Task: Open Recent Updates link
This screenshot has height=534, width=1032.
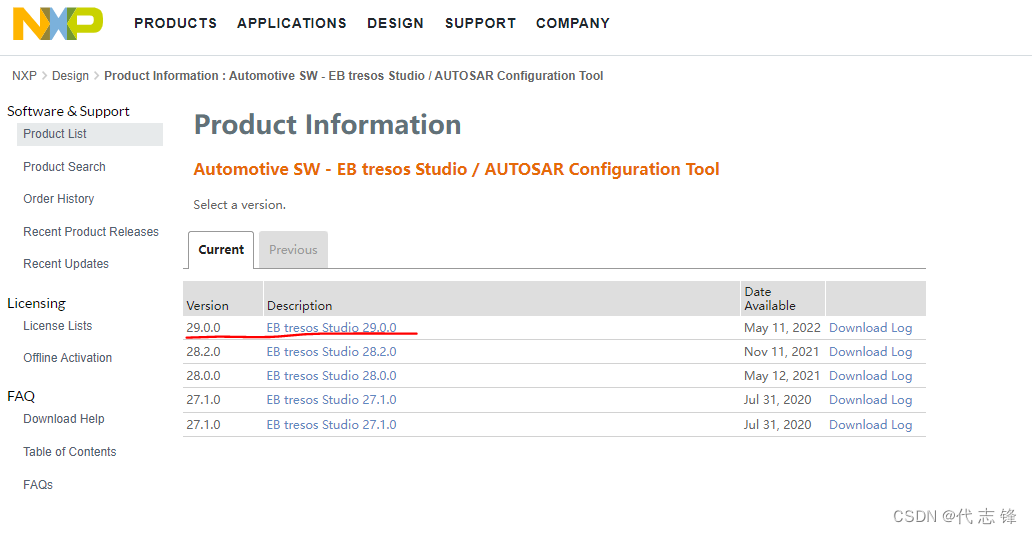Action: tap(66, 264)
